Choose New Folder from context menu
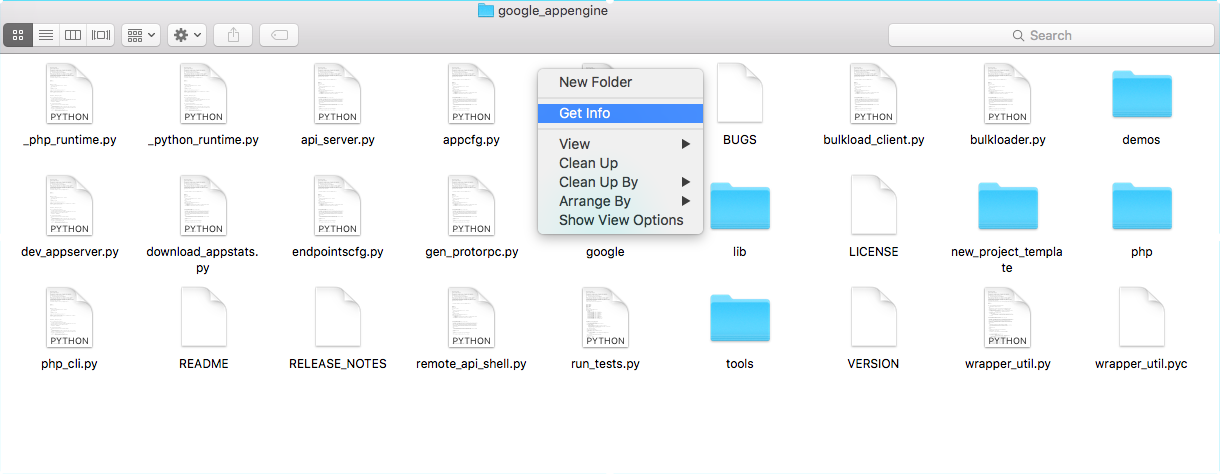The width and height of the screenshot is (1220, 474). coord(620,82)
